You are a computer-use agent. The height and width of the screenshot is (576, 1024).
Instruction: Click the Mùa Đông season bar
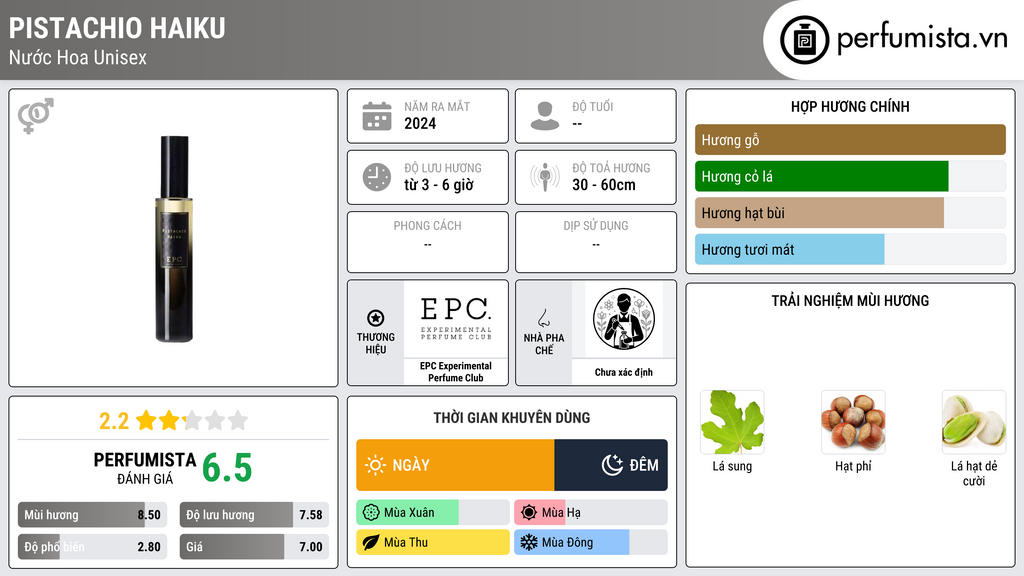pos(590,542)
